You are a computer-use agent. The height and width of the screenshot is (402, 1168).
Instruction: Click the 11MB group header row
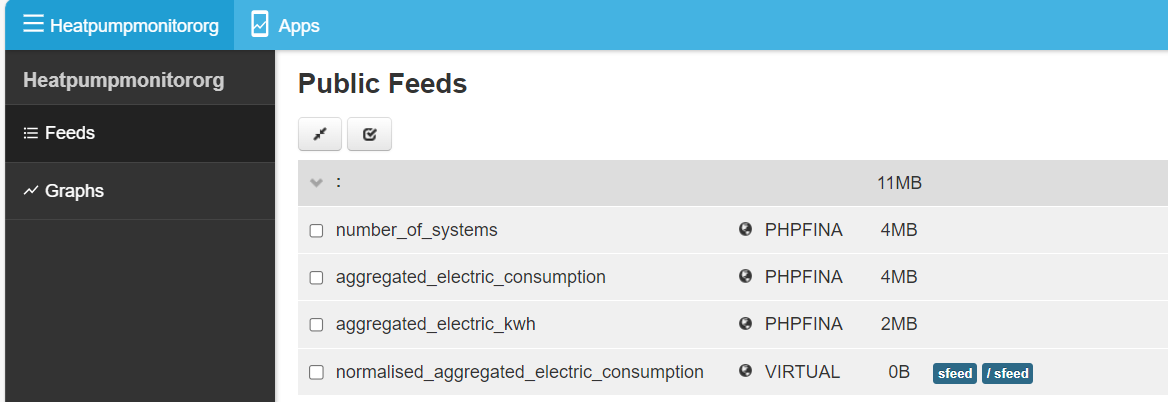[733, 183]
